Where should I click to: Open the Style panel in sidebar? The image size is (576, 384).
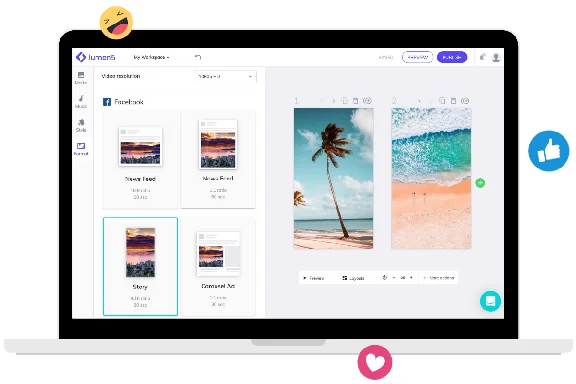click(x=81, y=125)
